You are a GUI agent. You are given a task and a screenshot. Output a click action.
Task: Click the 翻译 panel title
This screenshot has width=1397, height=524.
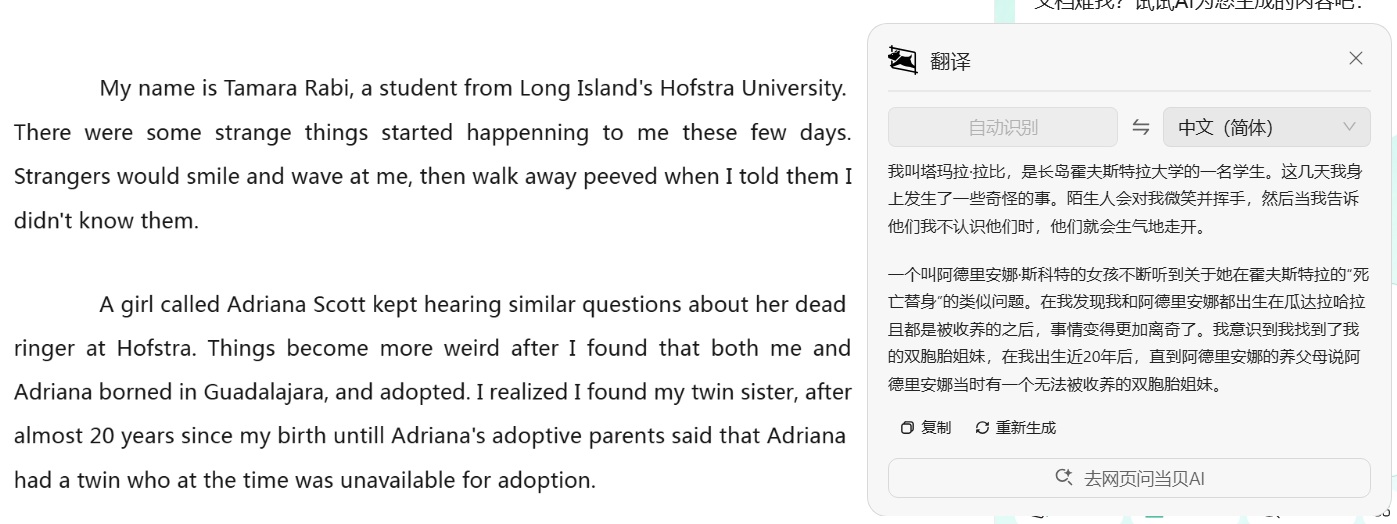(x=950, y=61)
